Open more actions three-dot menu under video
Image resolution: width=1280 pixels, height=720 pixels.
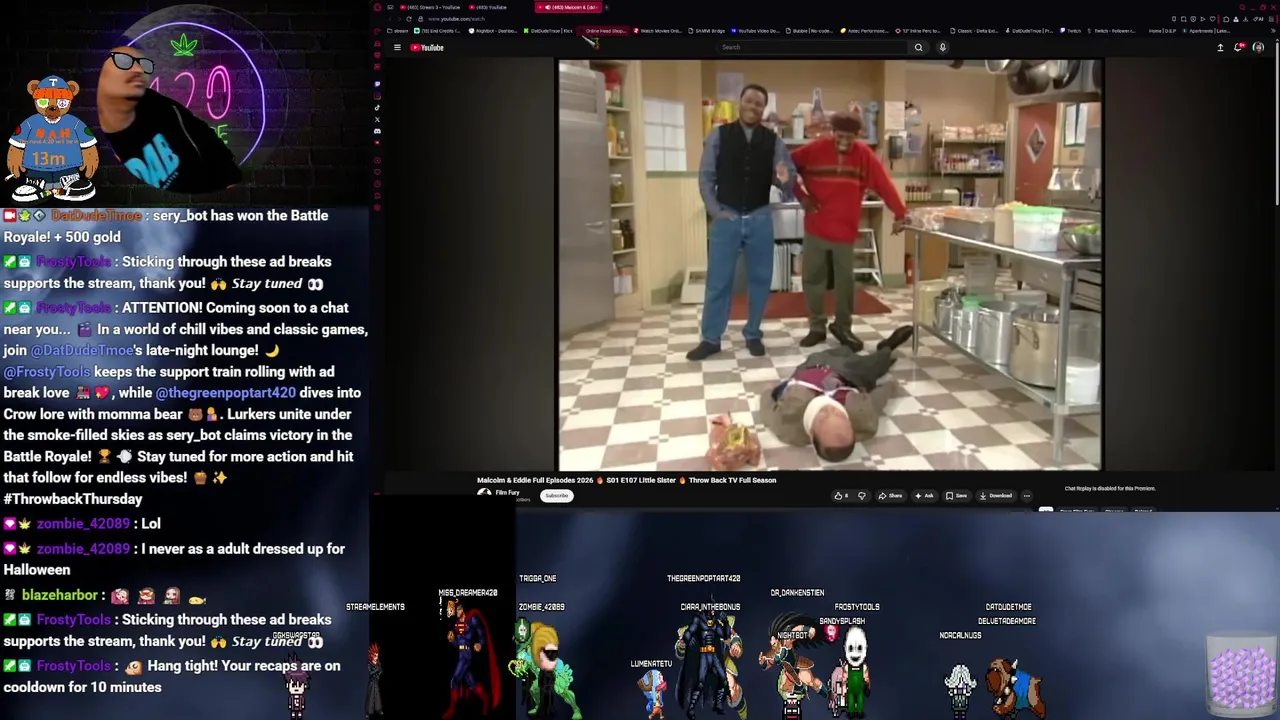coord(1026,495)
